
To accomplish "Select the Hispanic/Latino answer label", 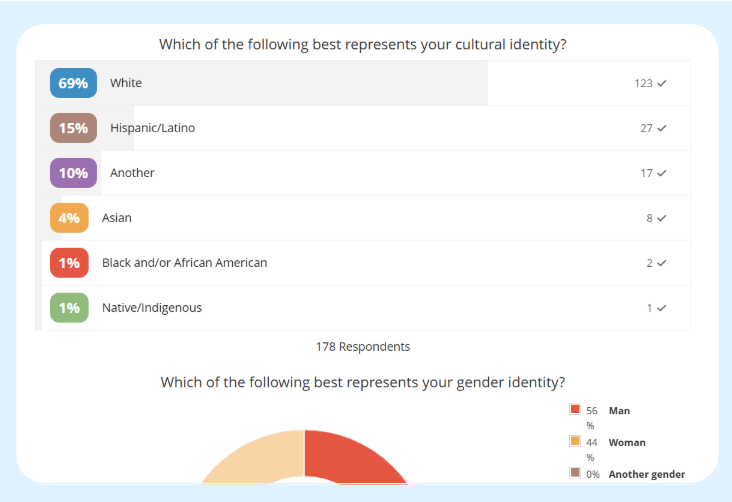I will (x=152, y=128).
